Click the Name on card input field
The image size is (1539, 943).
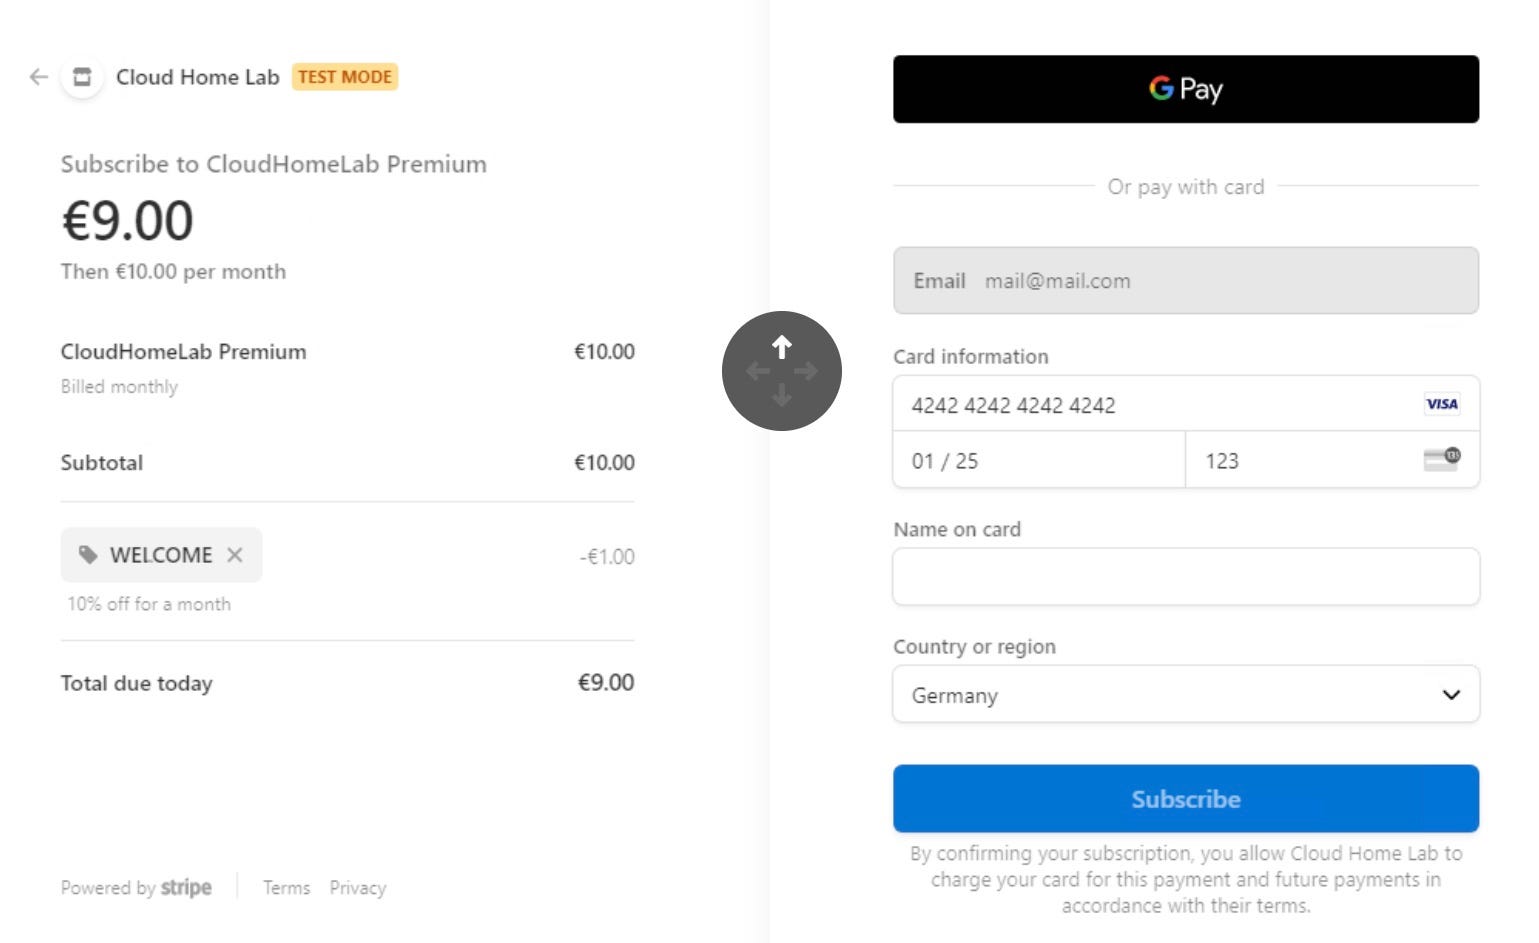1185,576
